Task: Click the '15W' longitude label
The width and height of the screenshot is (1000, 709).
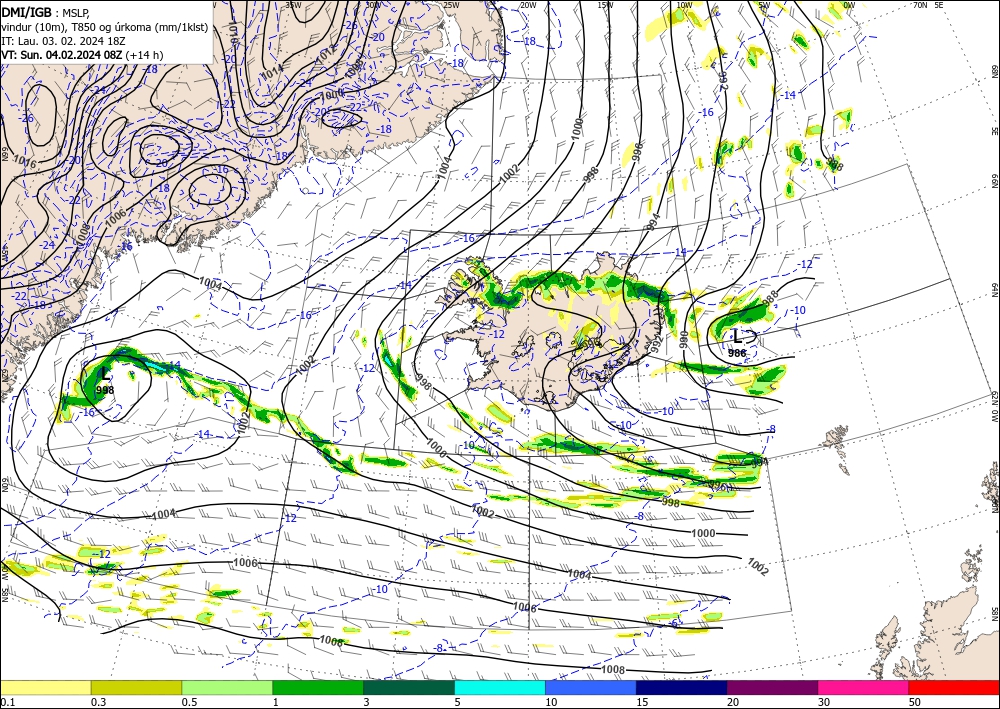Action: [x=605, y=5]
